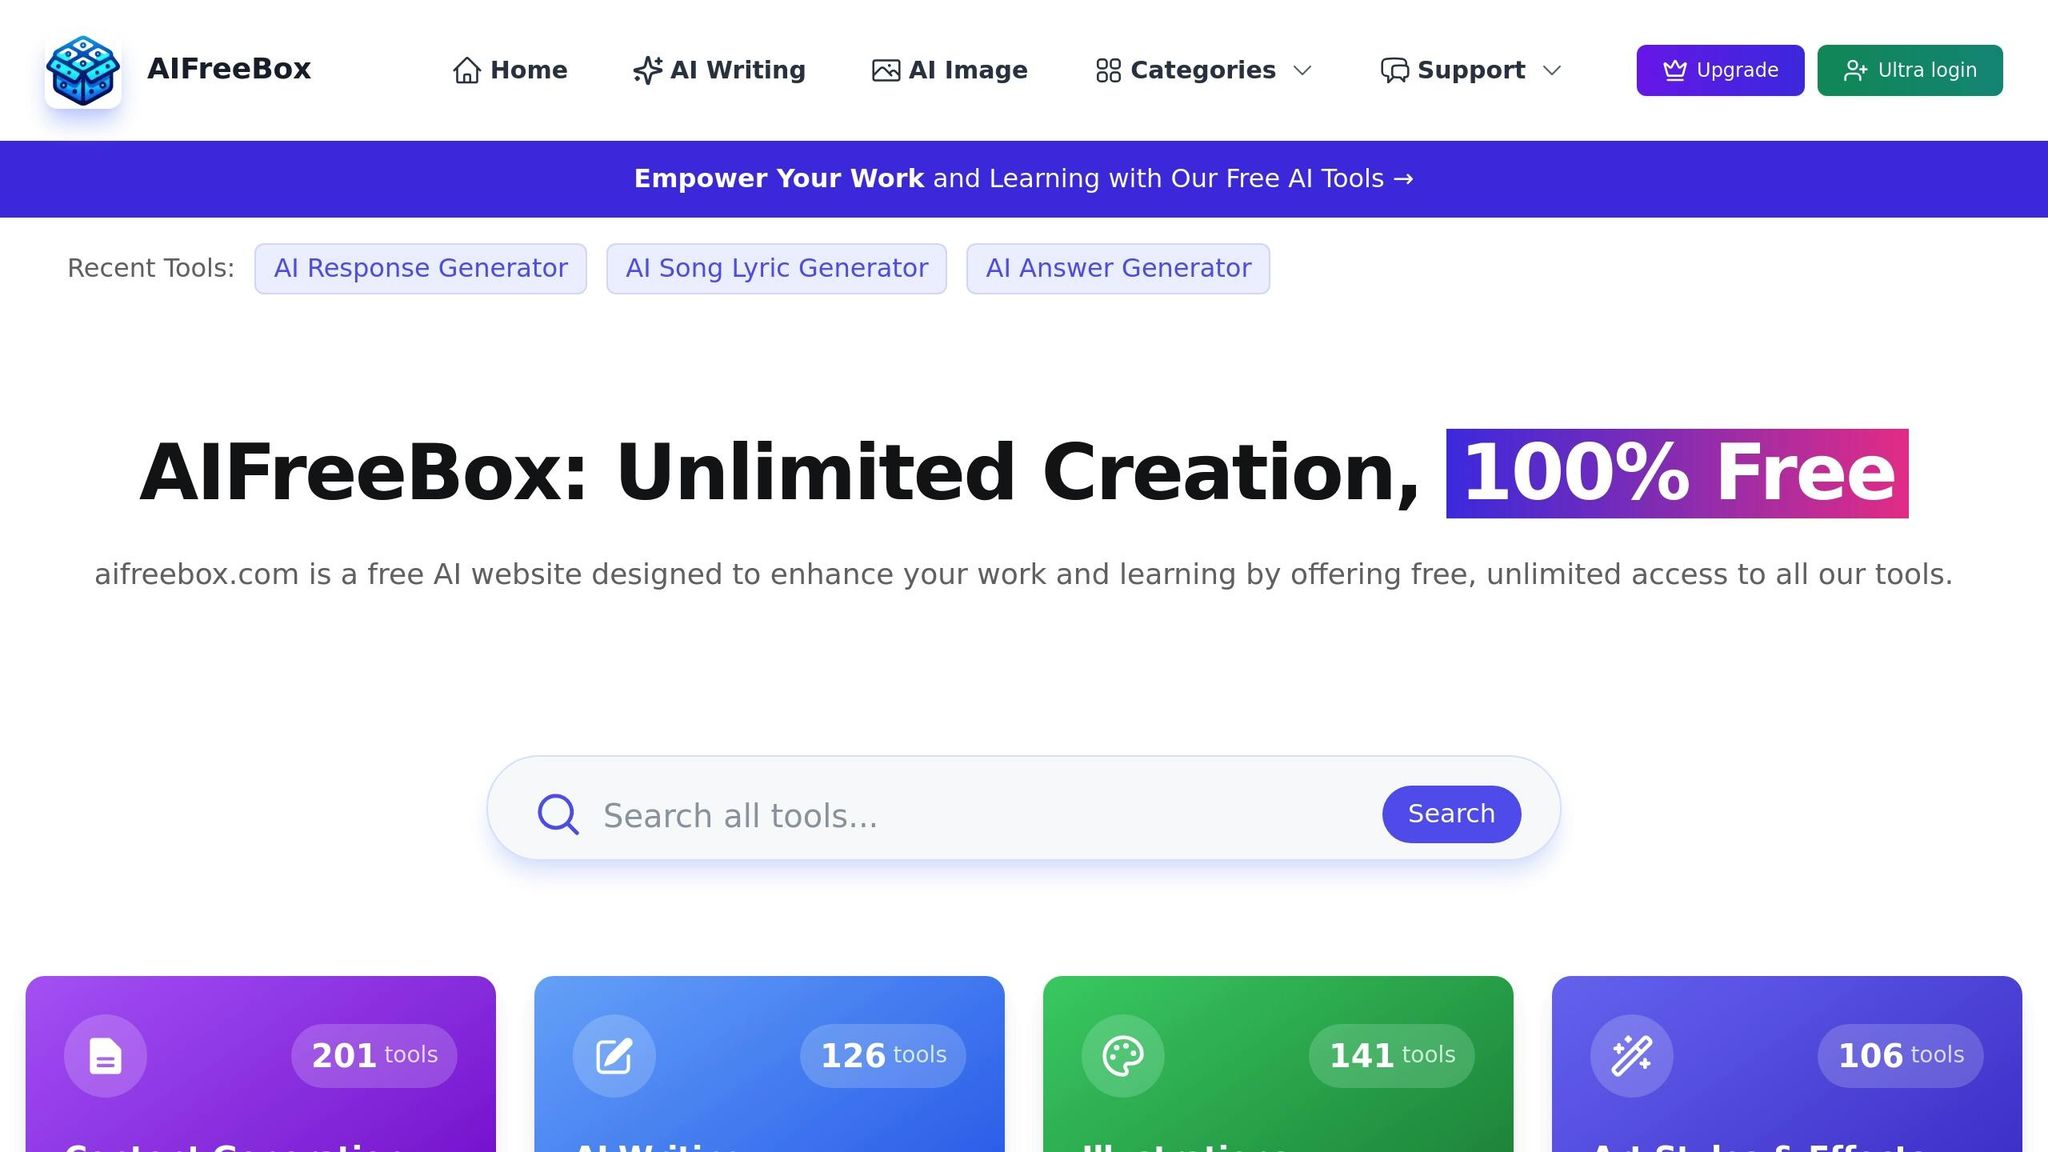The height and width of the screenshot is (1152, 2048).
Task: Open AI Response Generator recent tool
Action: tap(421, 269)
